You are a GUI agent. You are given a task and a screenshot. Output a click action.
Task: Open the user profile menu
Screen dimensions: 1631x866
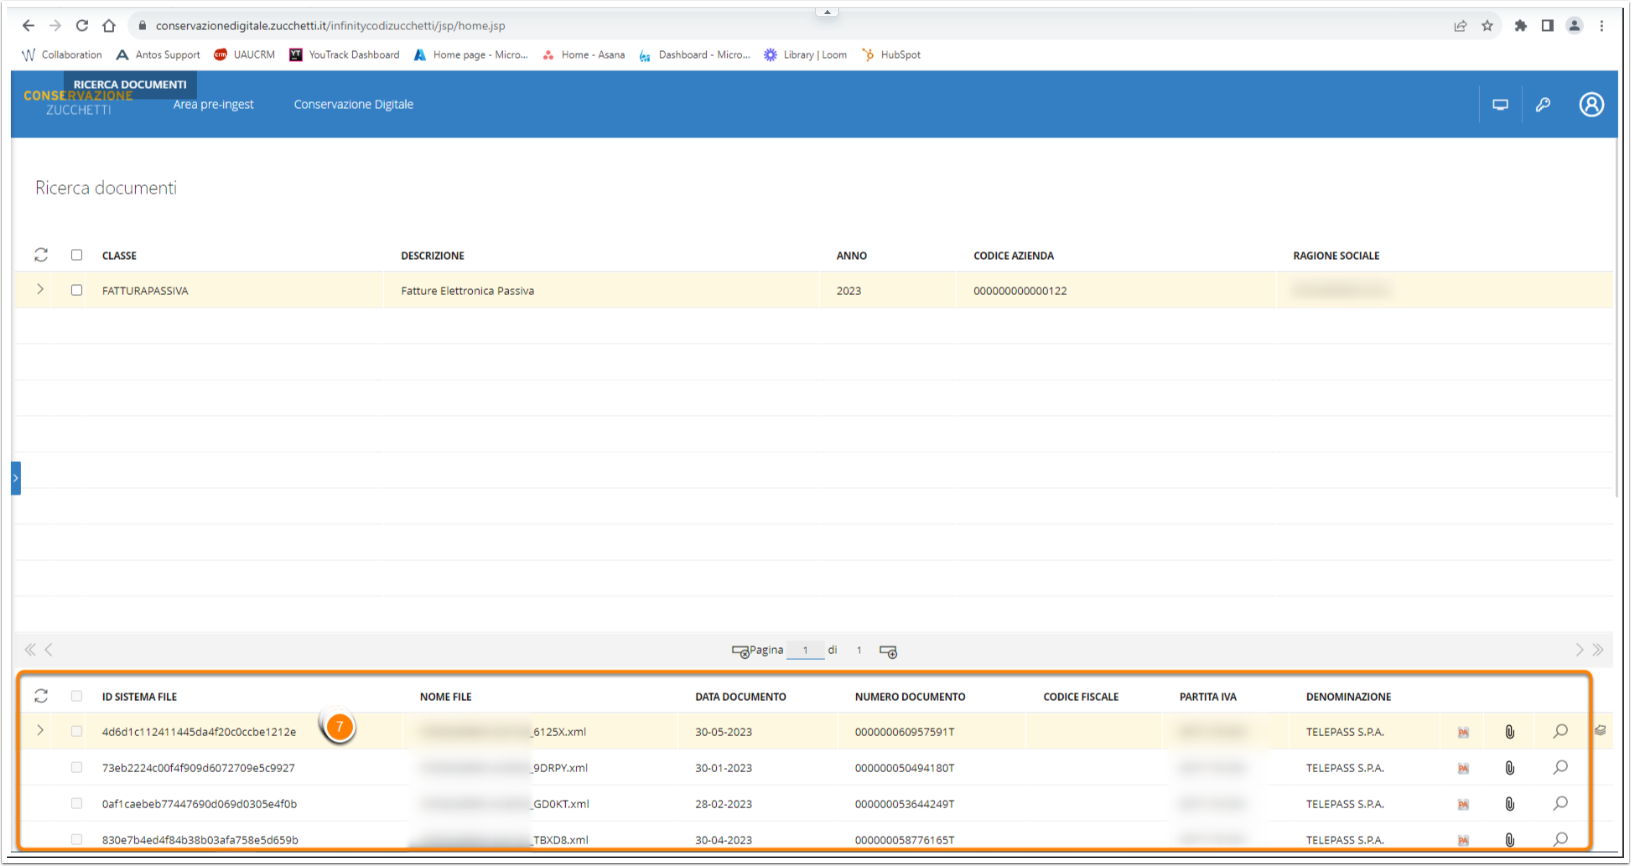point(1591,104)
